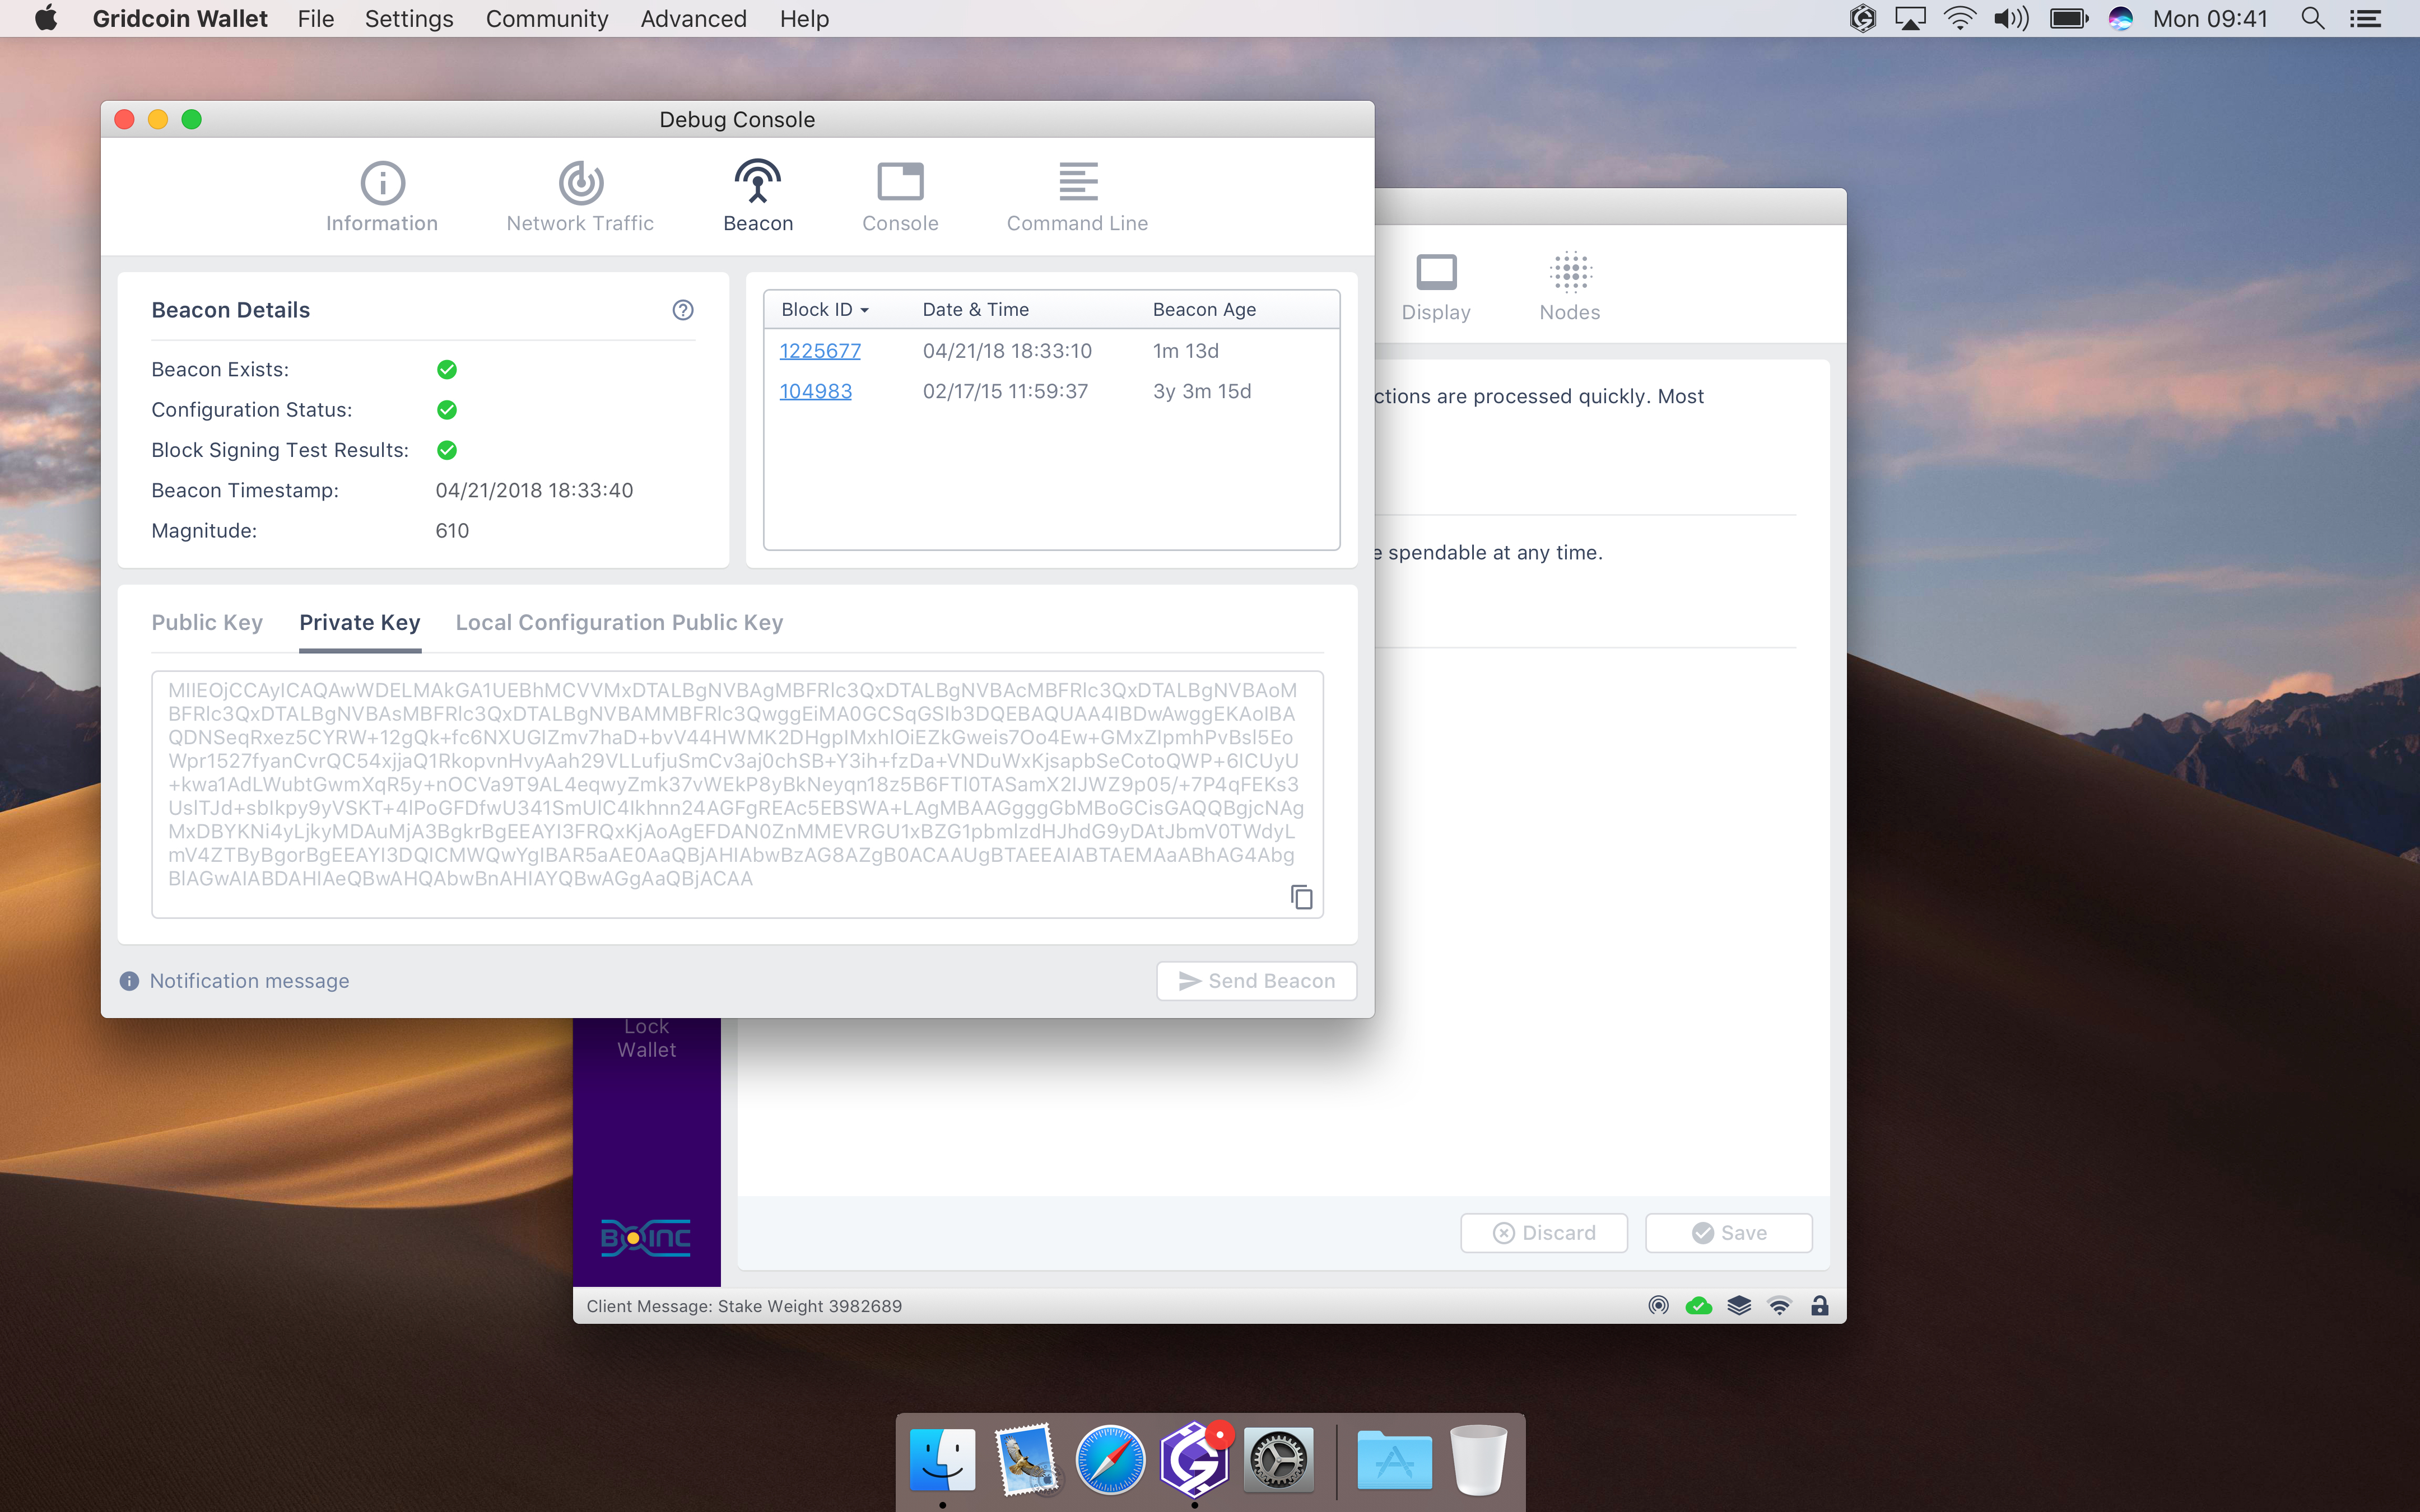Click the 'Client Message: Stake Weight 3982689' status text
Image resolution: width=2420 pixels, height=1512 pixels.
coord(744,1306)
